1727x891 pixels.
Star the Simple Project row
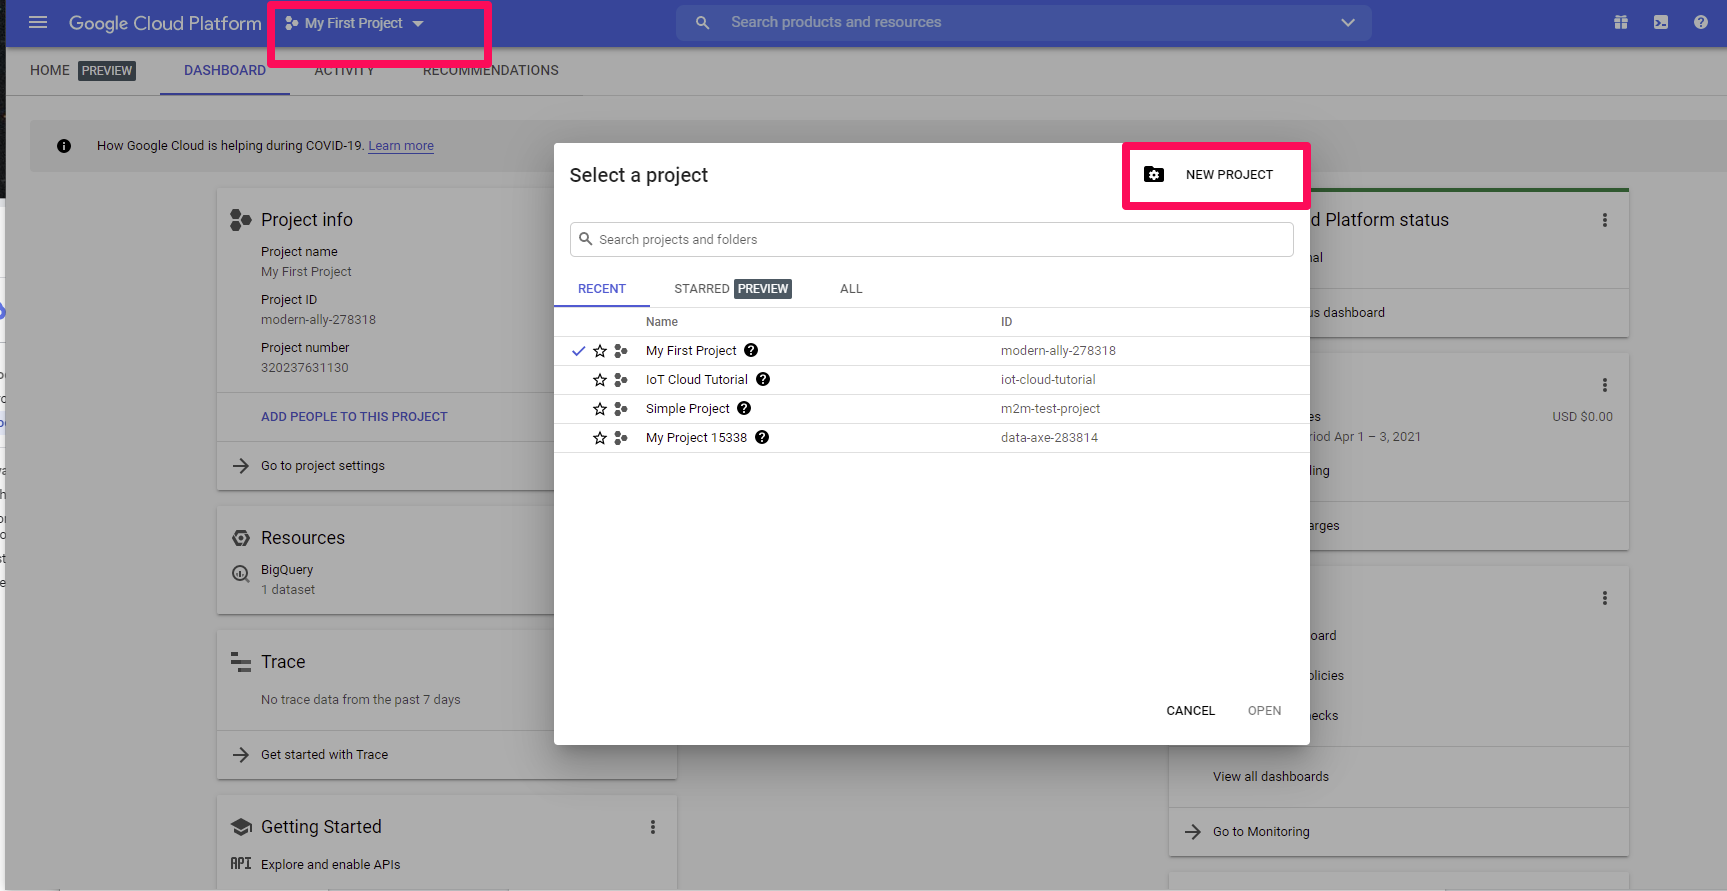coord(600,409)
